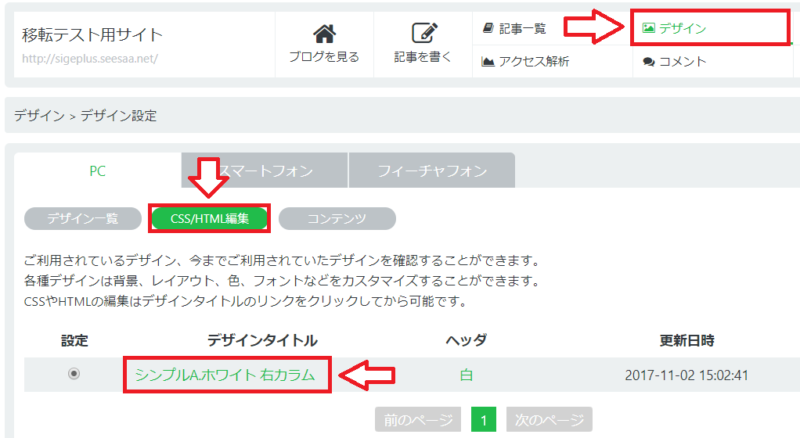Open the ブログを見る menu label
Screen dimensions: 800x438
(324, 57)
